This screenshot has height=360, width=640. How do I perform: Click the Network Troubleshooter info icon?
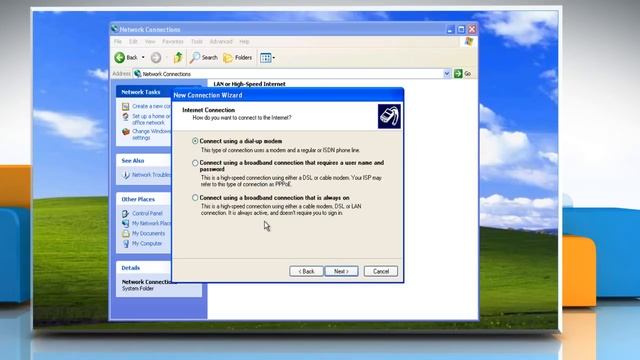coord(126,175)
